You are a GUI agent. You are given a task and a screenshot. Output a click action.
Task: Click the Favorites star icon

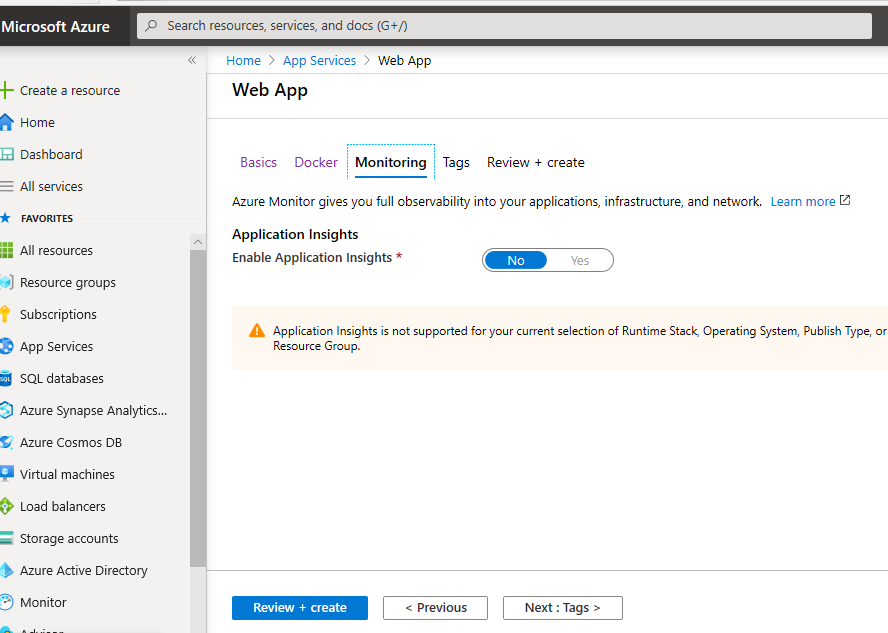click(5, 218)
